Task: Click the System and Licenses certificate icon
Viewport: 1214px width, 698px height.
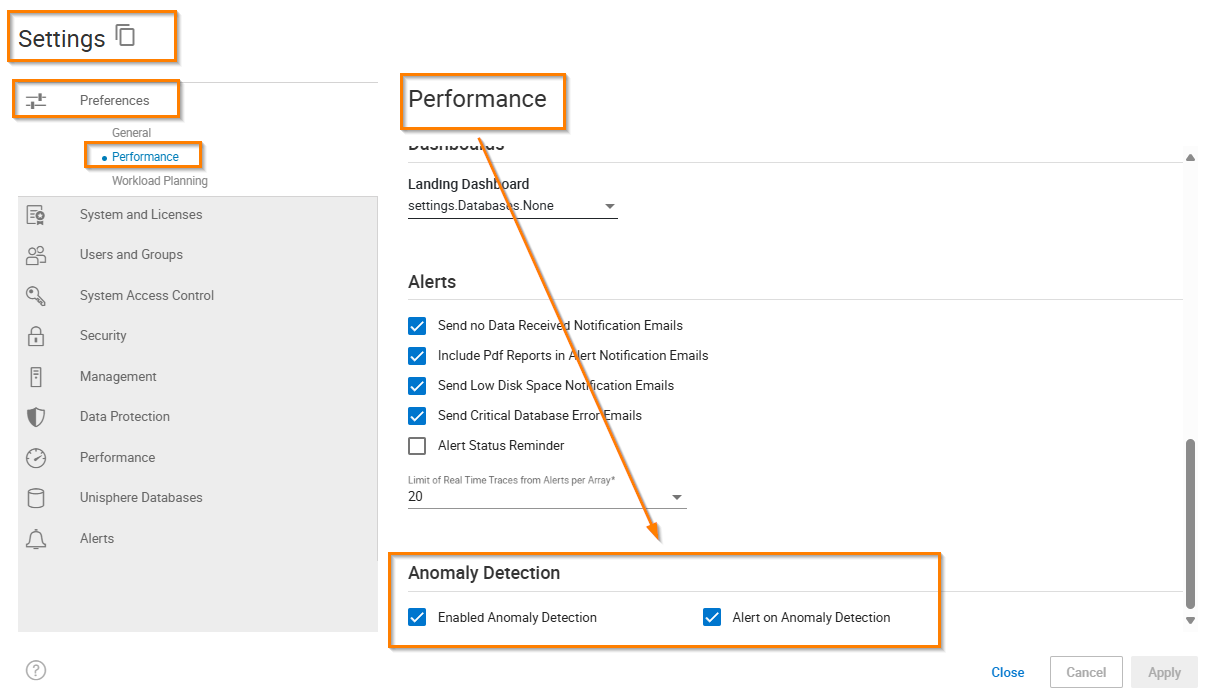Action: click(36, 215)
